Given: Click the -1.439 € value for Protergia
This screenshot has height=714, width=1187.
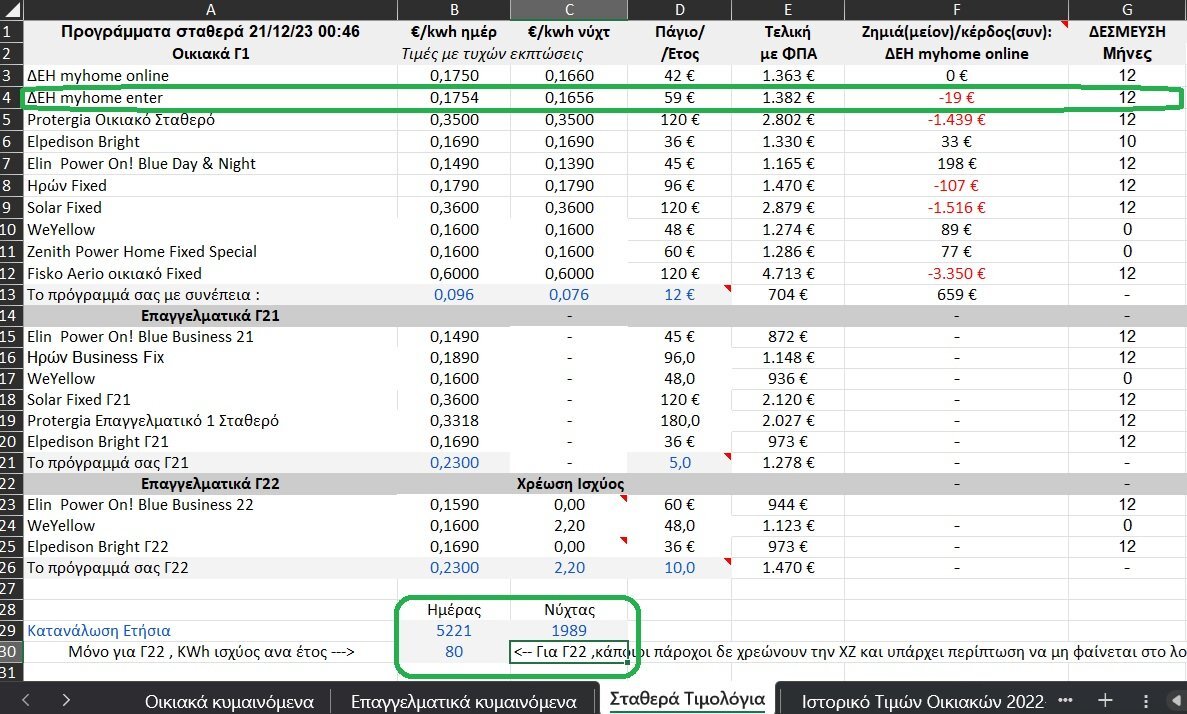Looking at the screenshot, I should pyautogui.click(x=957, y=120).
